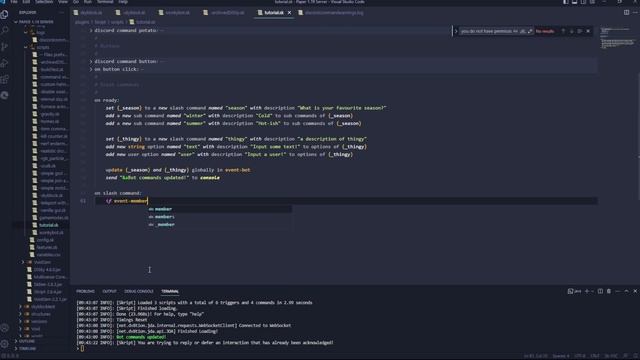This screenshot has height=360, width=640.
Task: Click the terminal shell java label icon
Action: 574,291
